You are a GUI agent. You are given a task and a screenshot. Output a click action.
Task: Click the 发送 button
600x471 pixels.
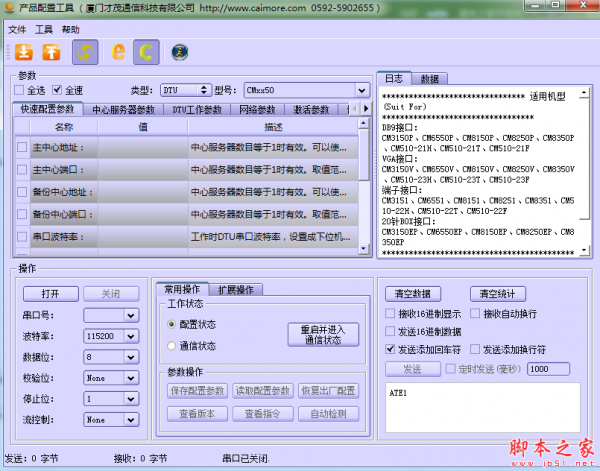click(412, 369)
